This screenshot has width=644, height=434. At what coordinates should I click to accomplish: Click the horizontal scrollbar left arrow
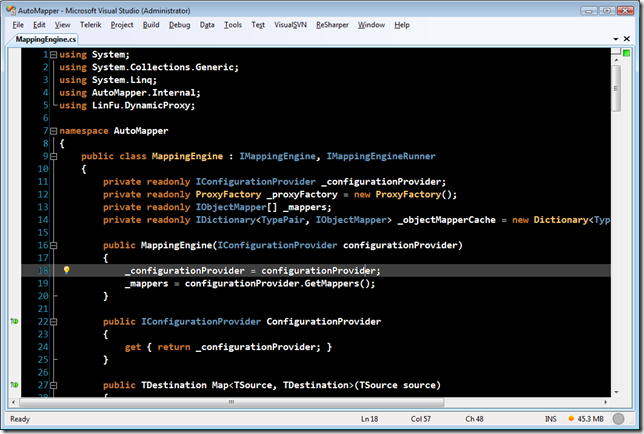coord(14,402)
